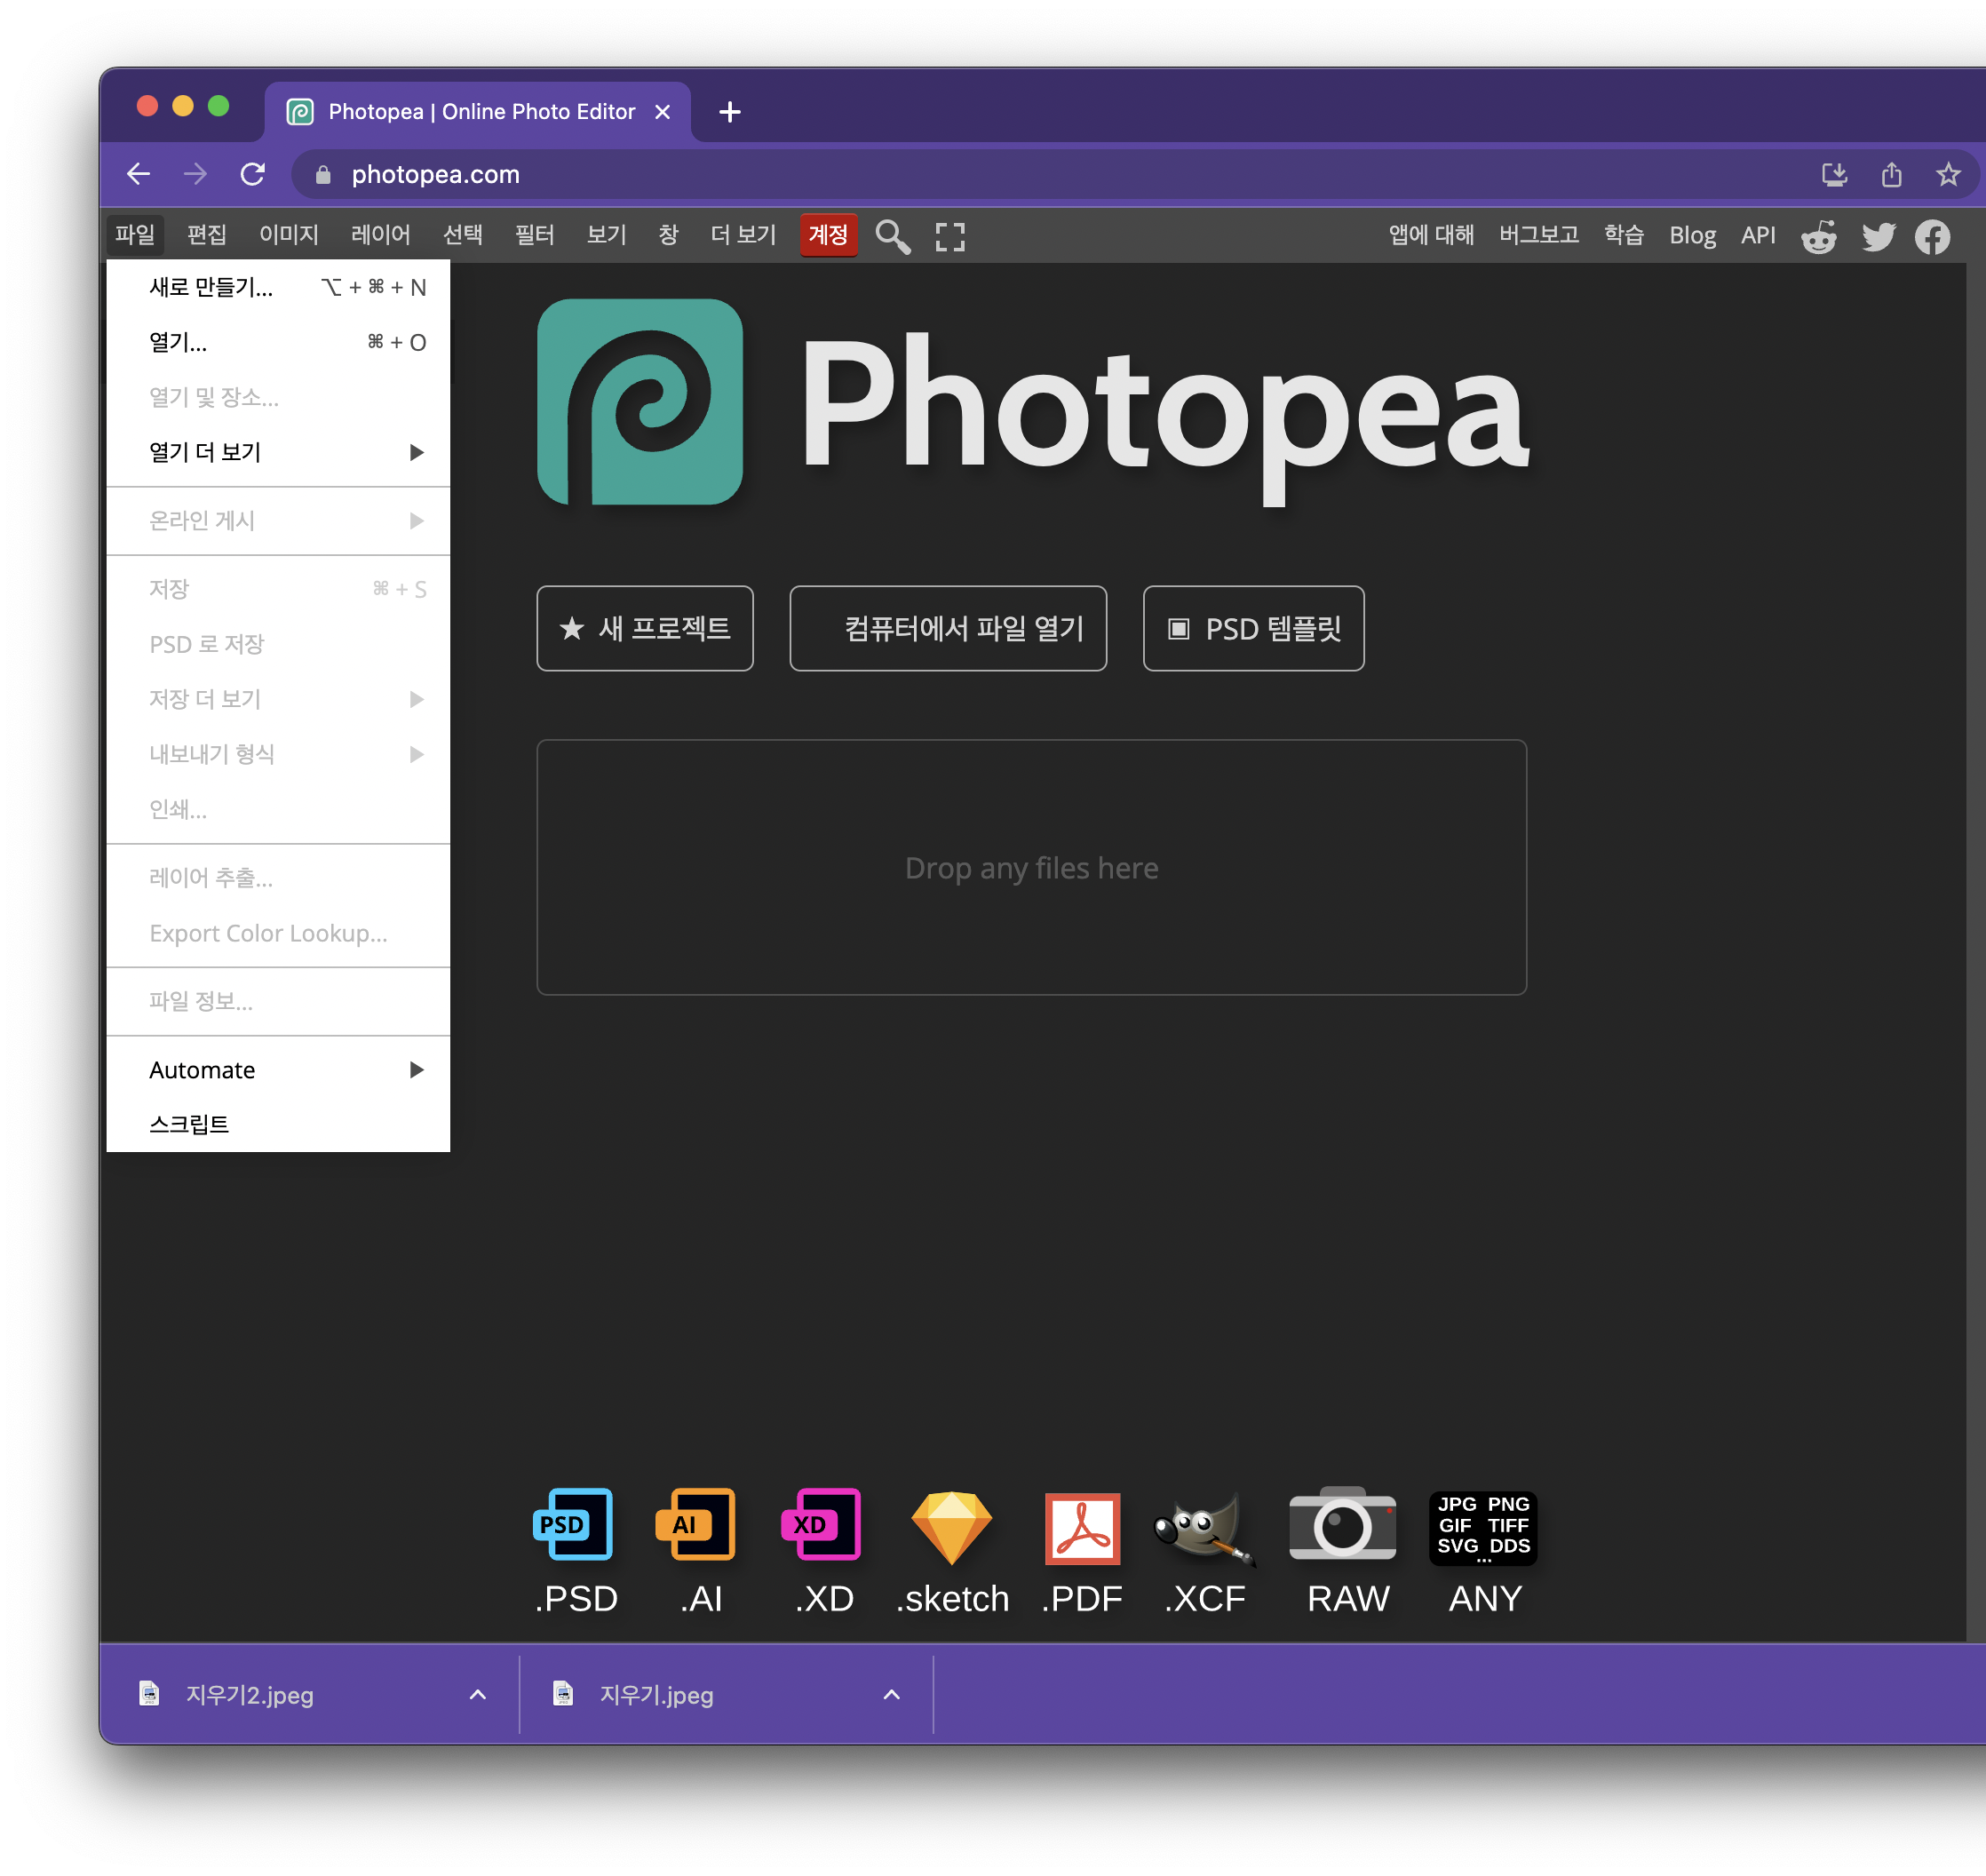
Task: Open the 보기 menu
Action: pos(607,235)
